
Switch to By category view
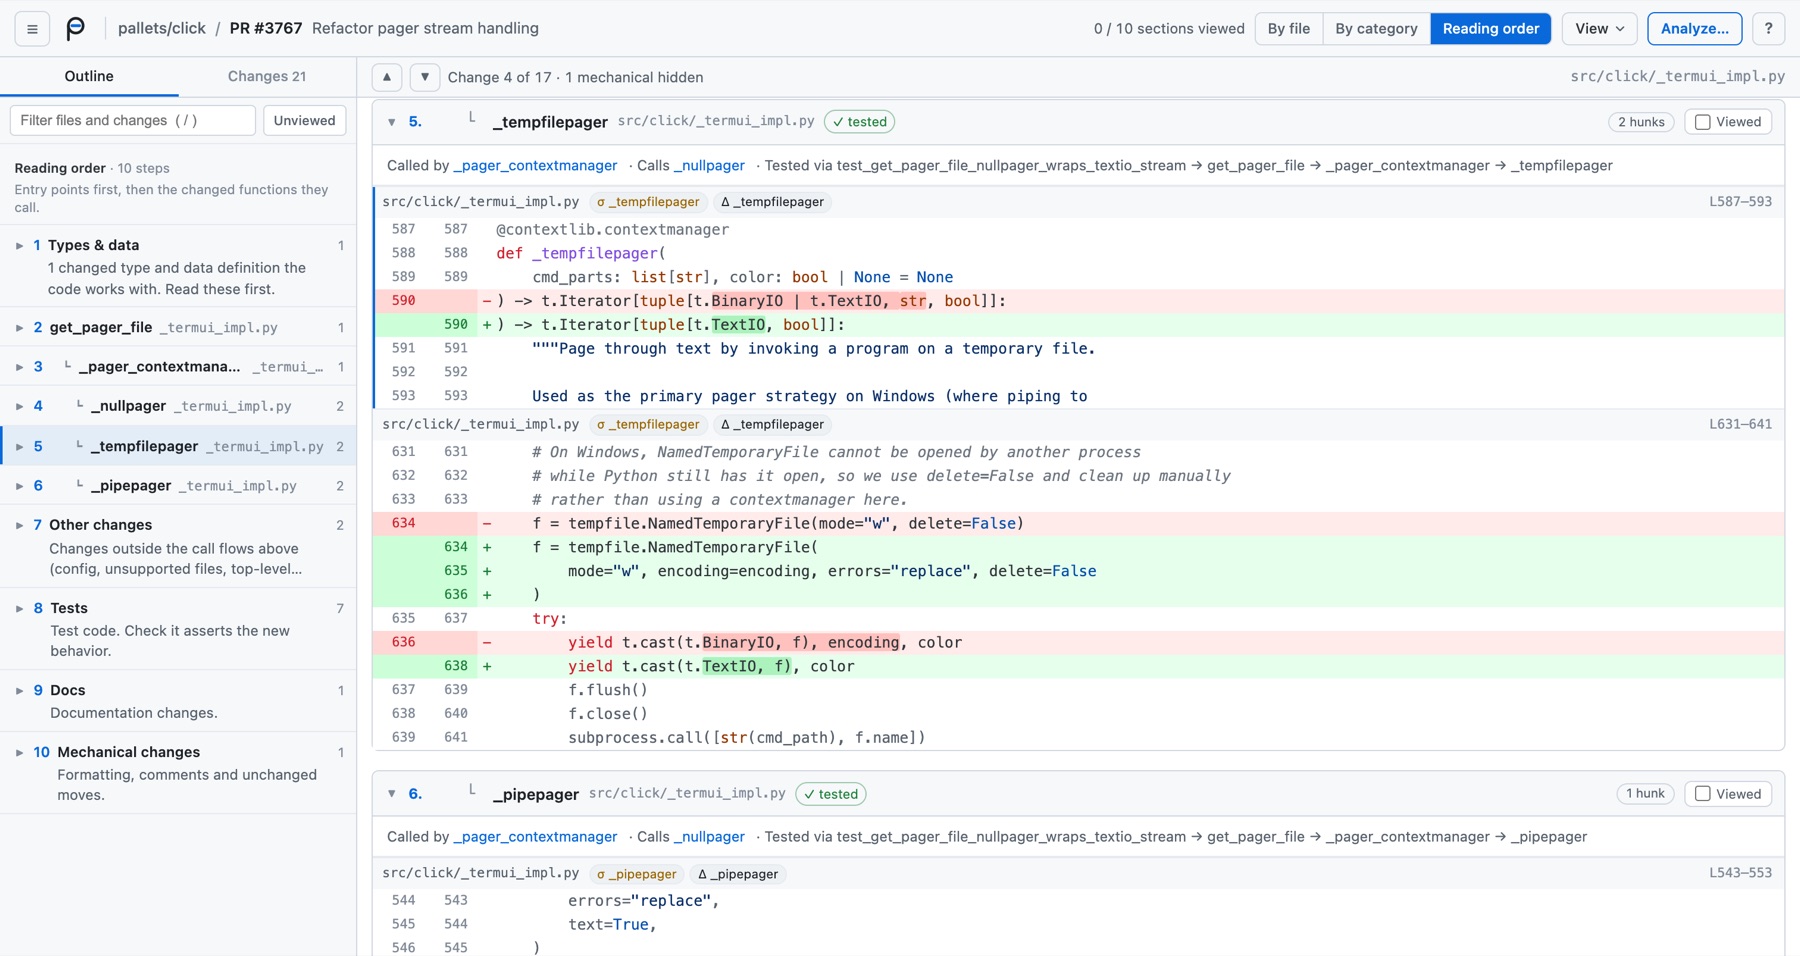[1376, 29]
